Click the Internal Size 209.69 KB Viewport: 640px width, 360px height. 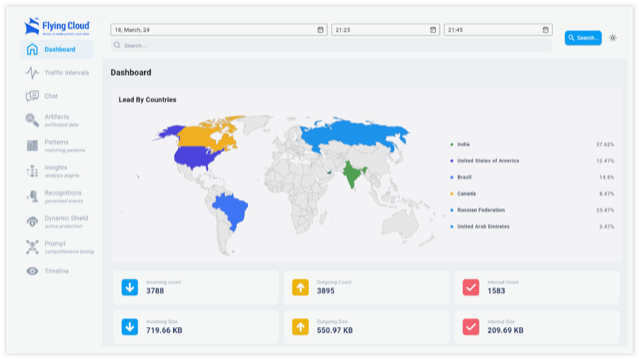pos(505,331)
